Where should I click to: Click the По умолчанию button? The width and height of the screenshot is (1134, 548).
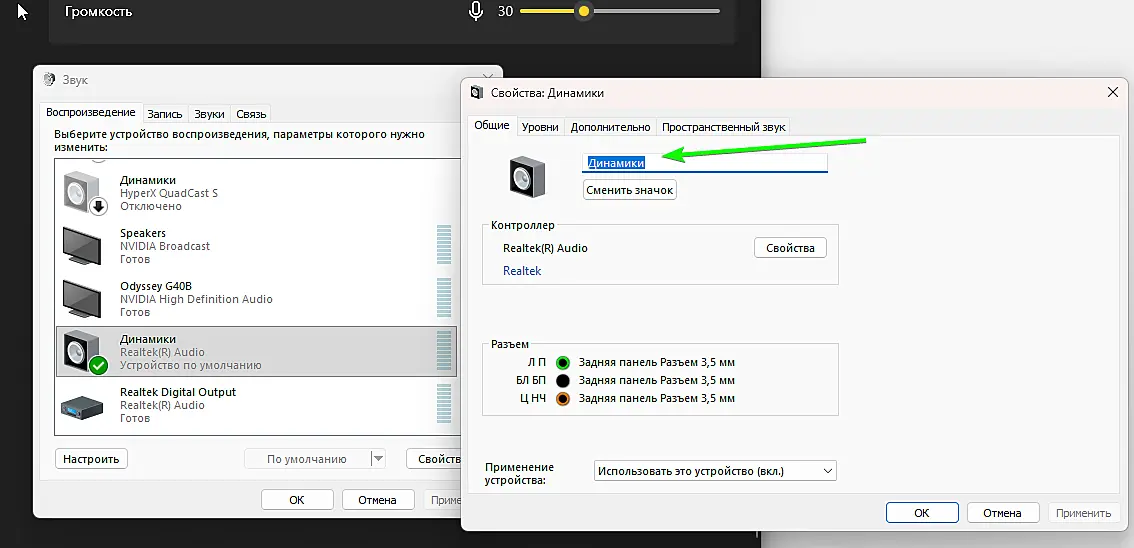pyautogui.click(x=307, y=458)
